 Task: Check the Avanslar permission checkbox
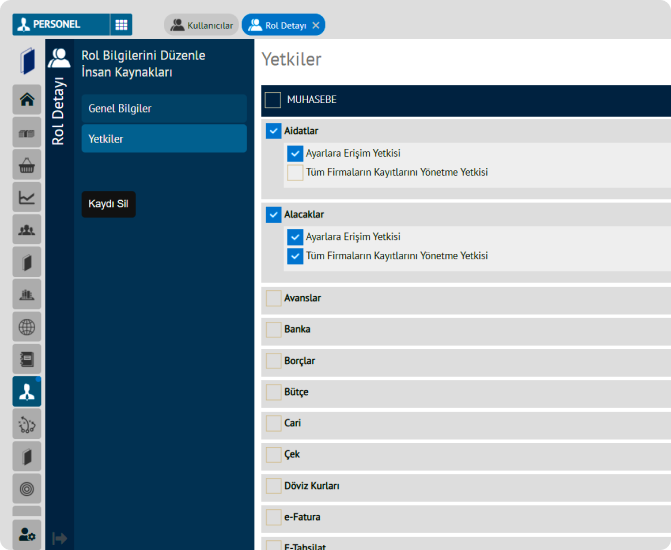[274, 298]
